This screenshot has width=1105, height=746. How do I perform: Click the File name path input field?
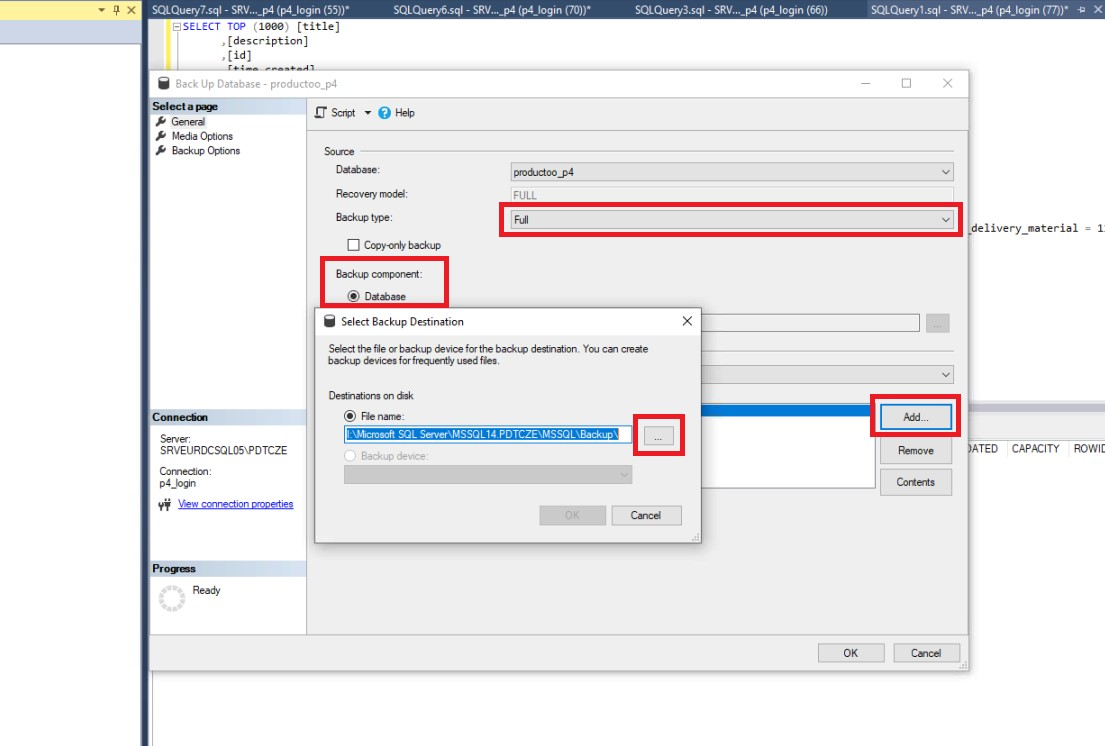pos(488,435)
